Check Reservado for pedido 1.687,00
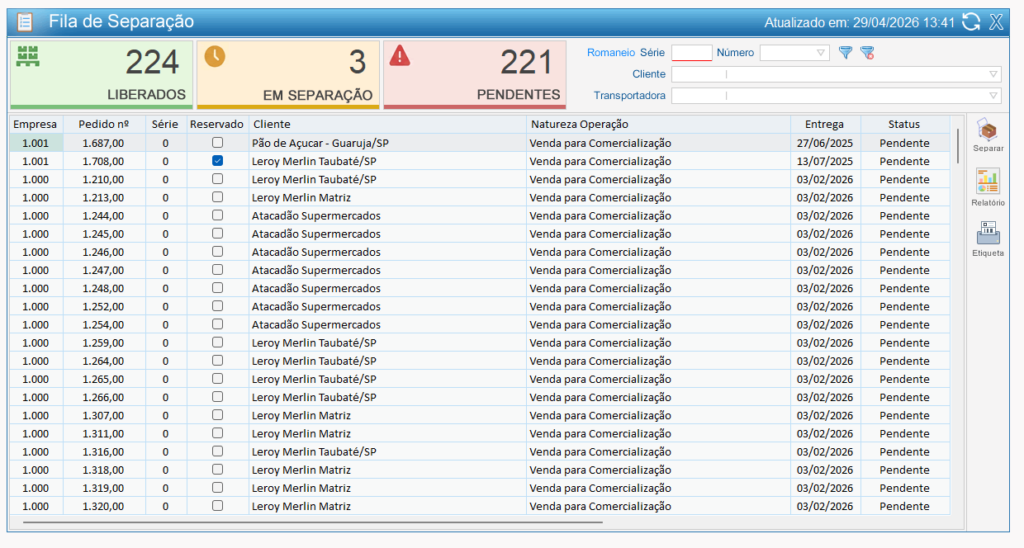This screenshot has width=1024, height=548. 217,143
